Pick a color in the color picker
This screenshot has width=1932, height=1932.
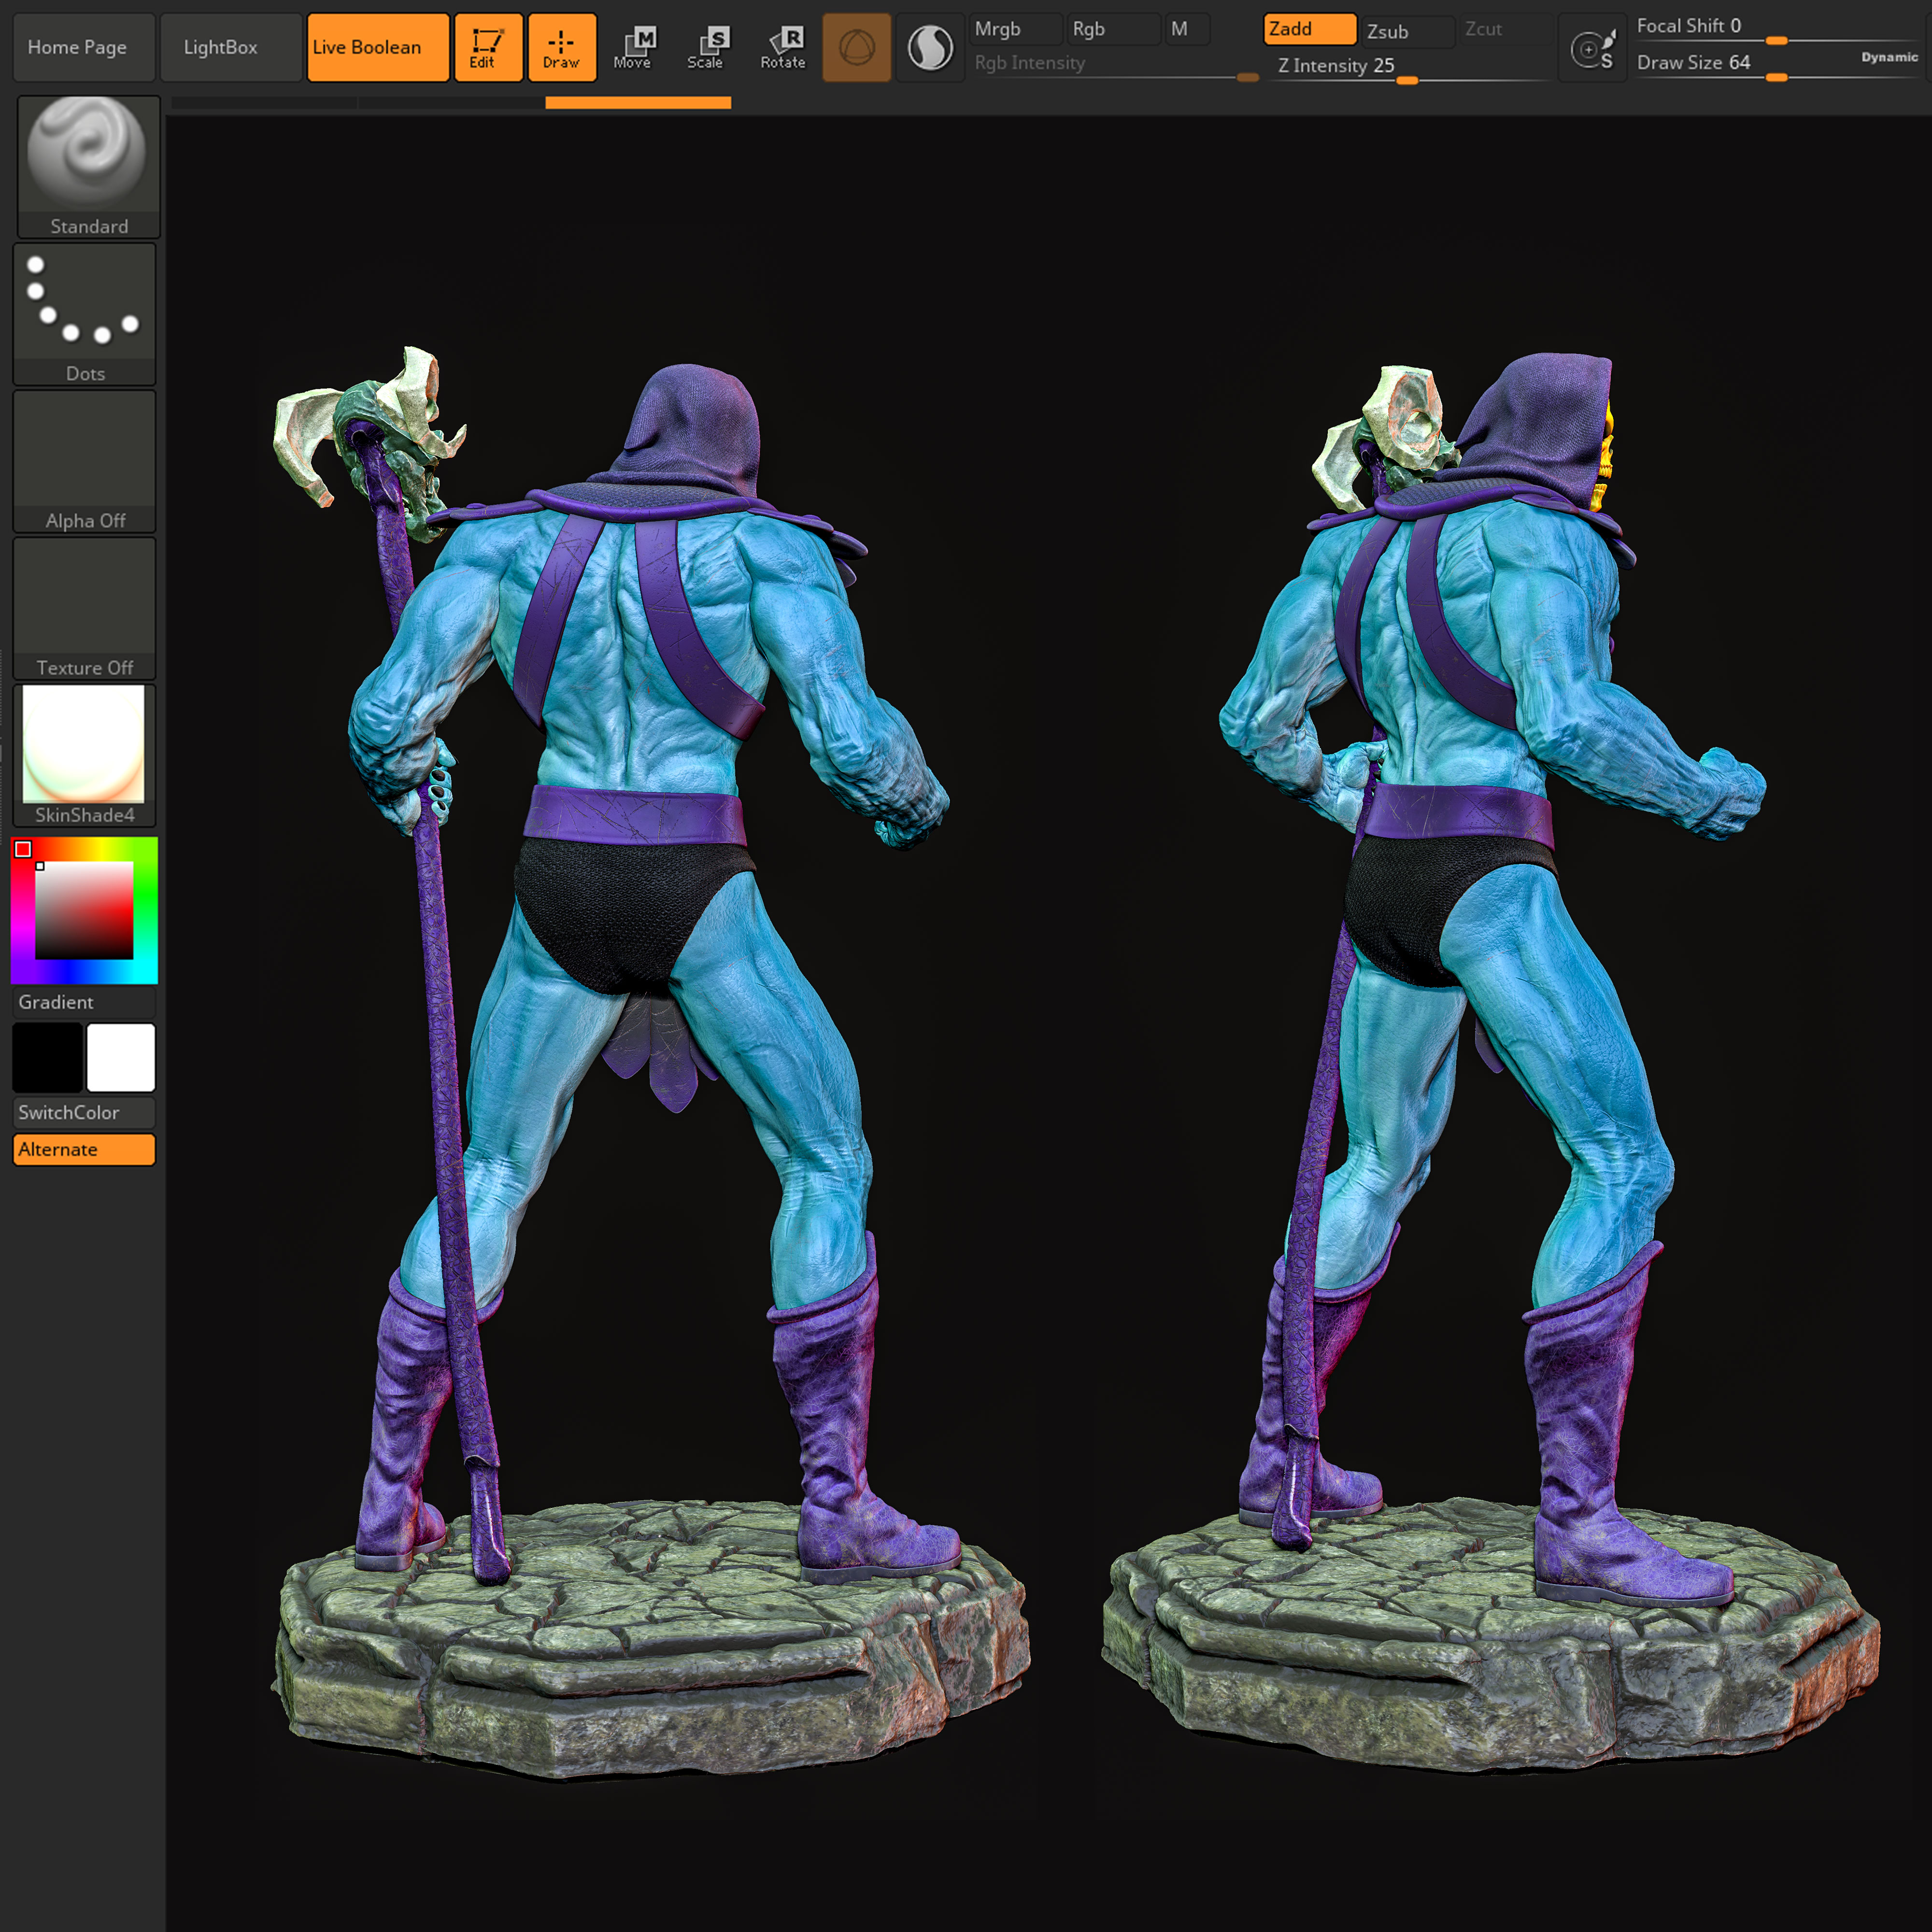84,911
